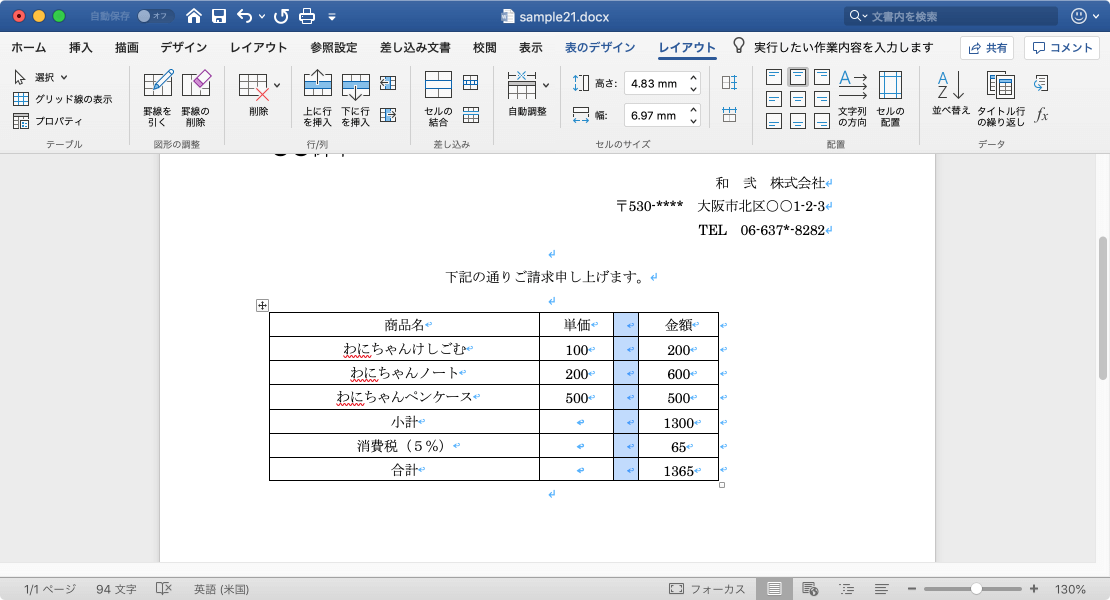Click the zoom in plus button
Viewport: 1110px width, 600px height.
1034,589
